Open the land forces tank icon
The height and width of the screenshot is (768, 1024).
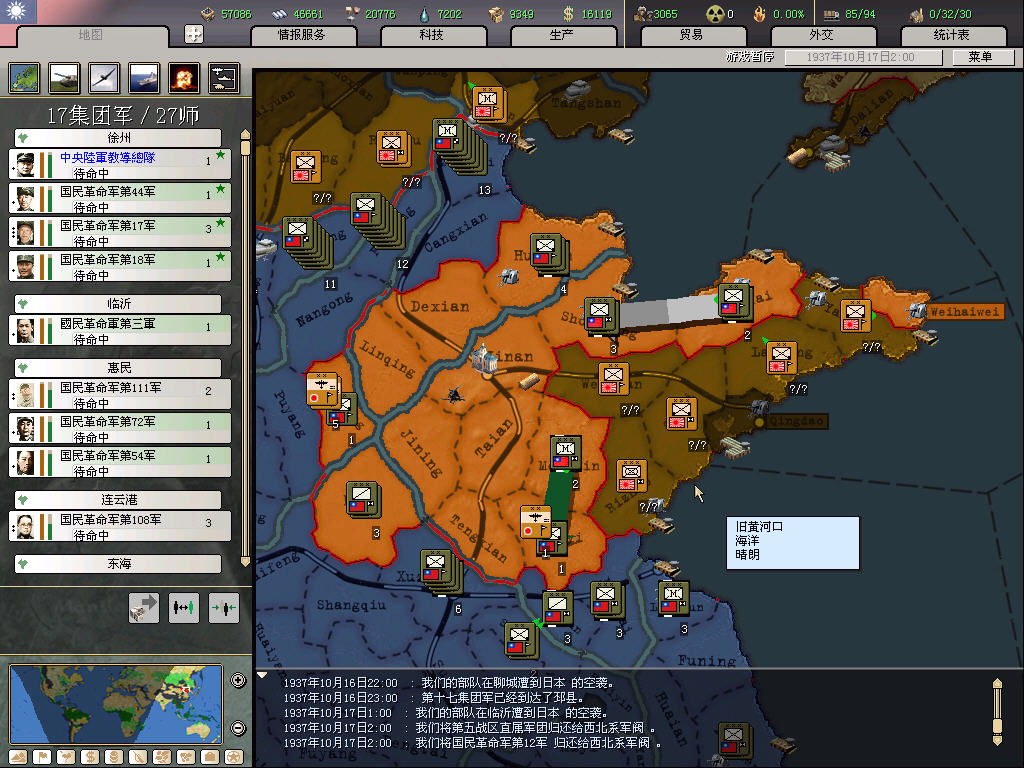[64, 78]
